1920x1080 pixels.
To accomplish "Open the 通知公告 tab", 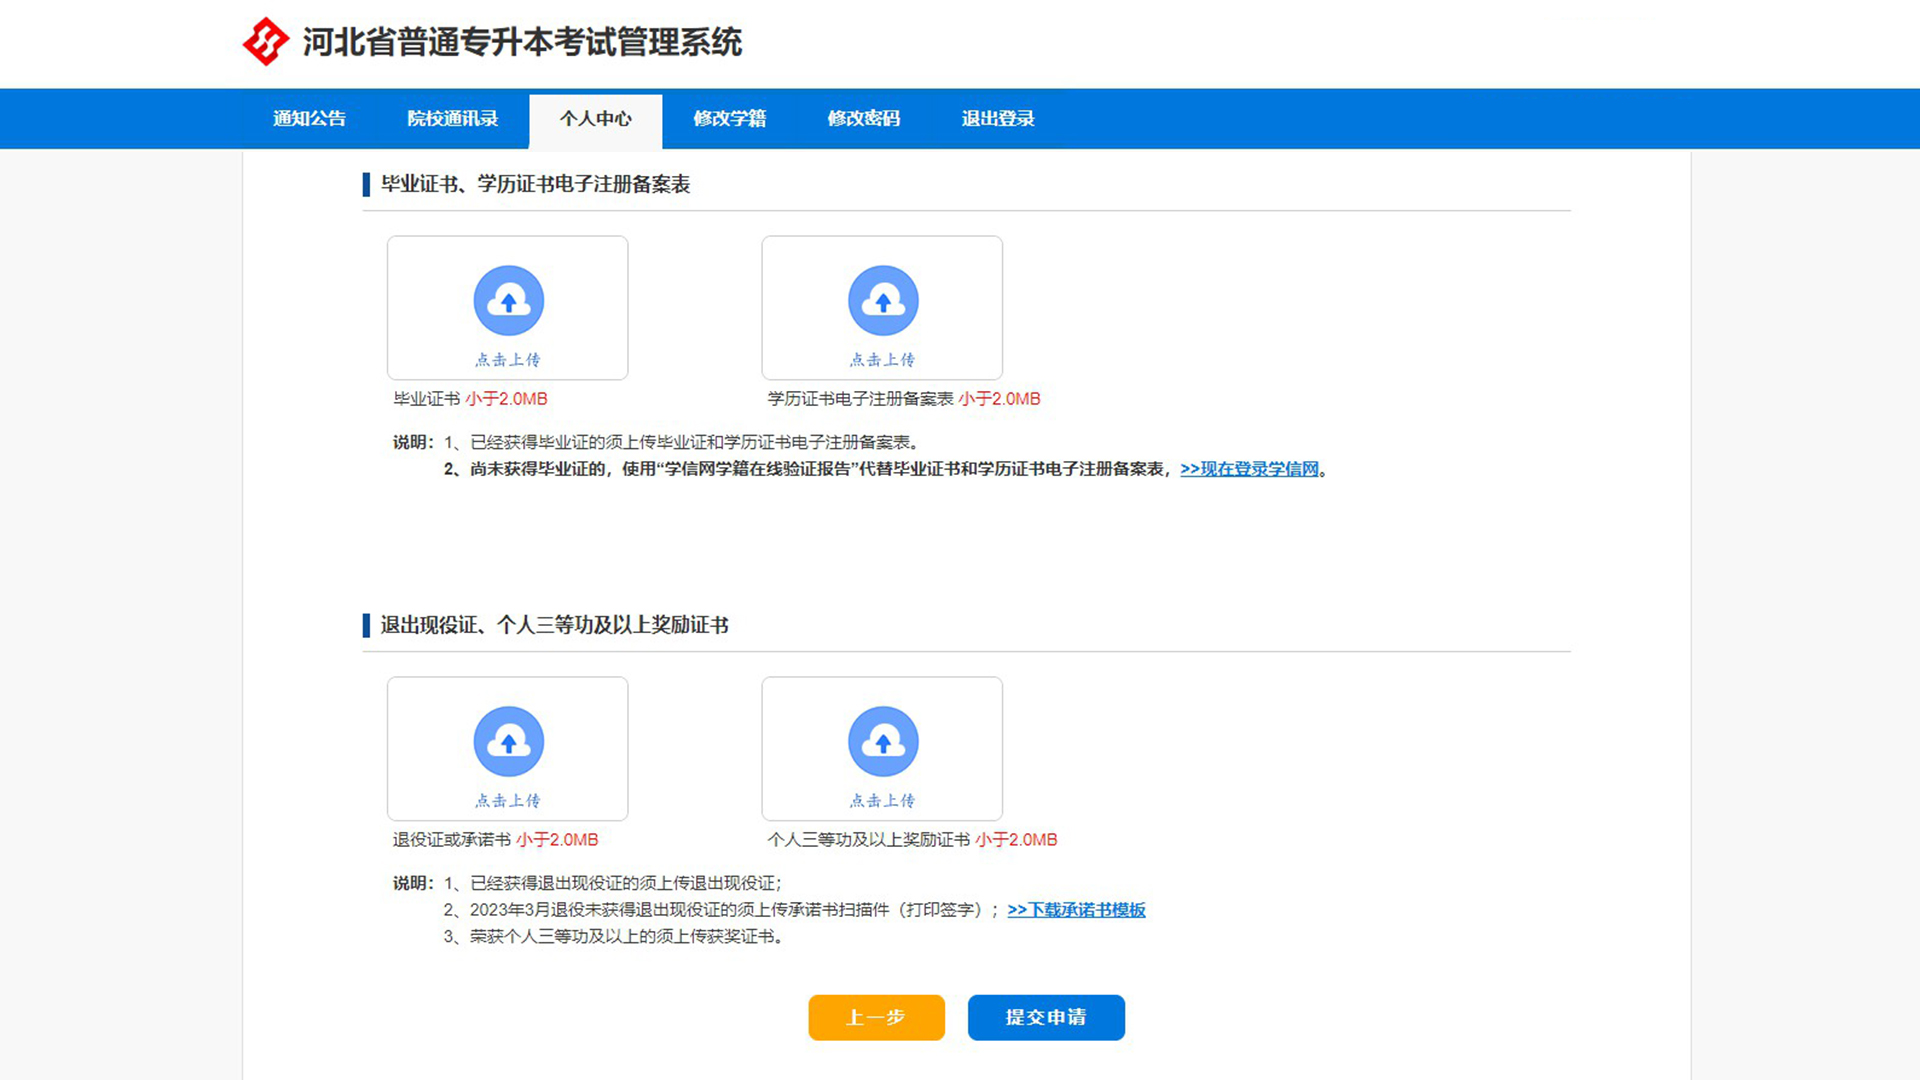I will pos(309,119).
